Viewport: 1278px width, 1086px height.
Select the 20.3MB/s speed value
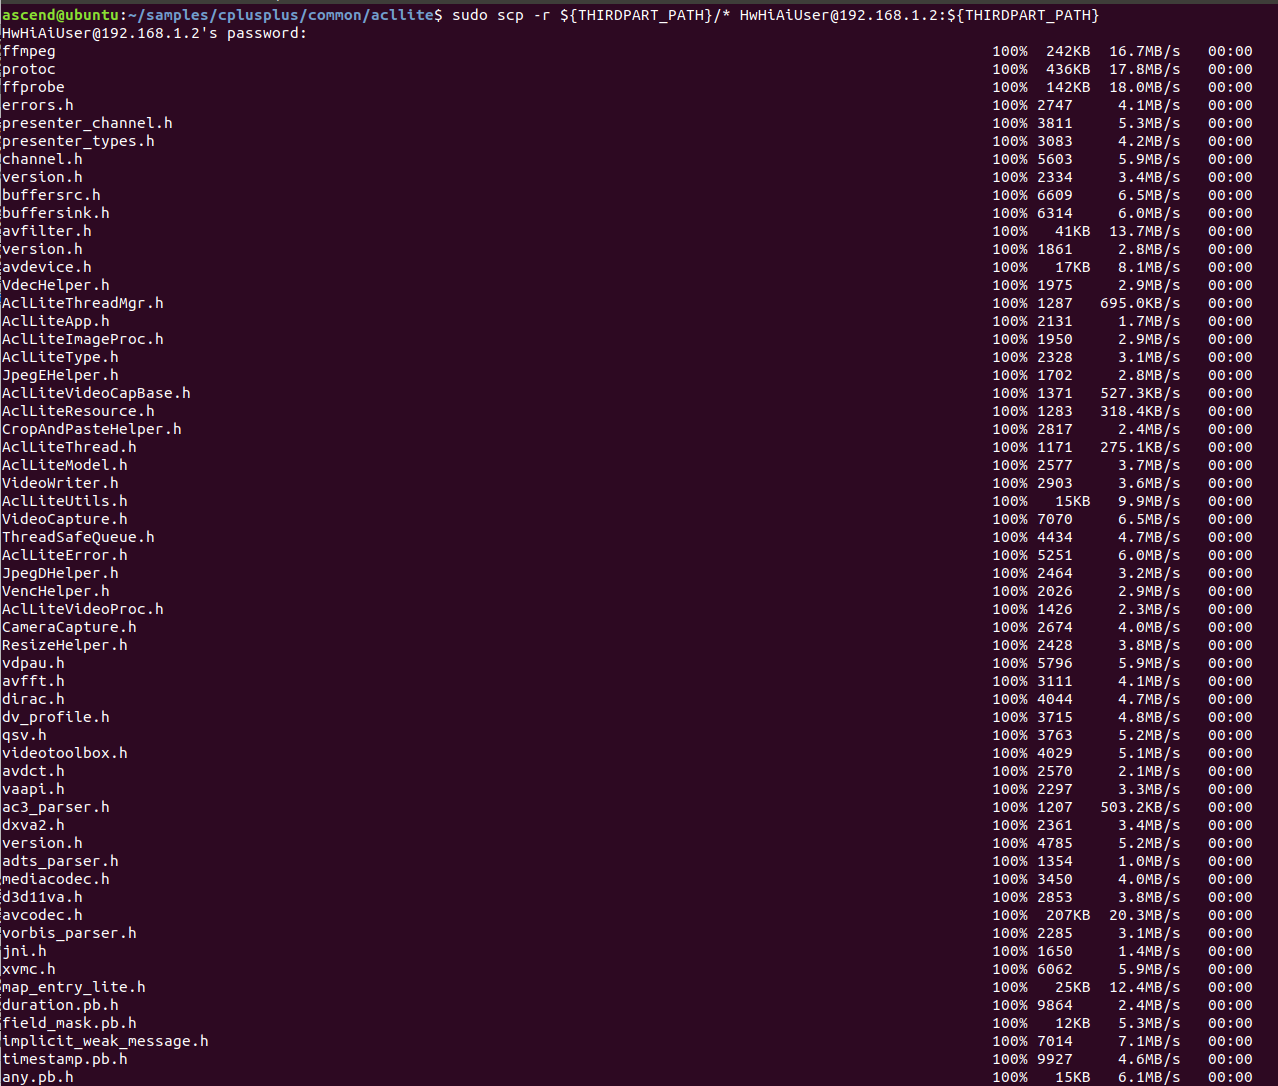tap(1145, 915)
